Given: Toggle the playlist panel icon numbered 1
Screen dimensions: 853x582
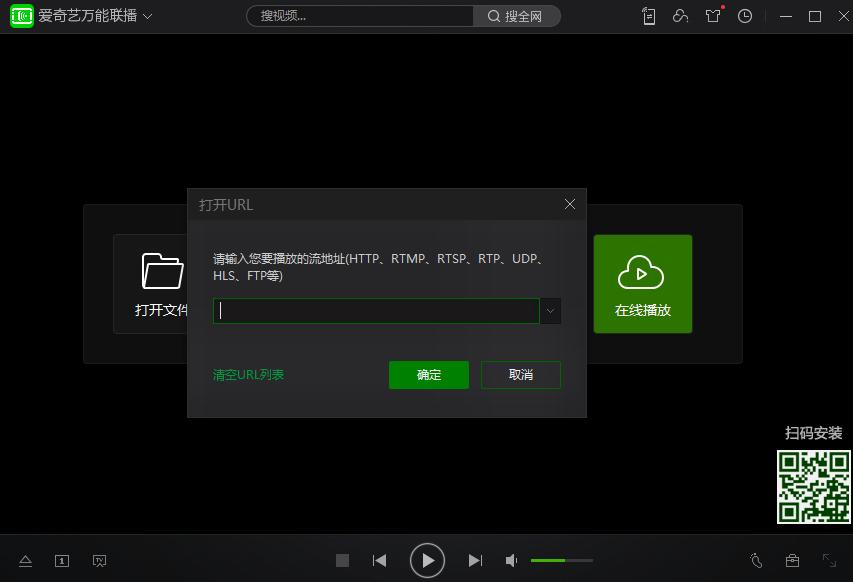Looking at the screenshot, I should tap(62, 560).
